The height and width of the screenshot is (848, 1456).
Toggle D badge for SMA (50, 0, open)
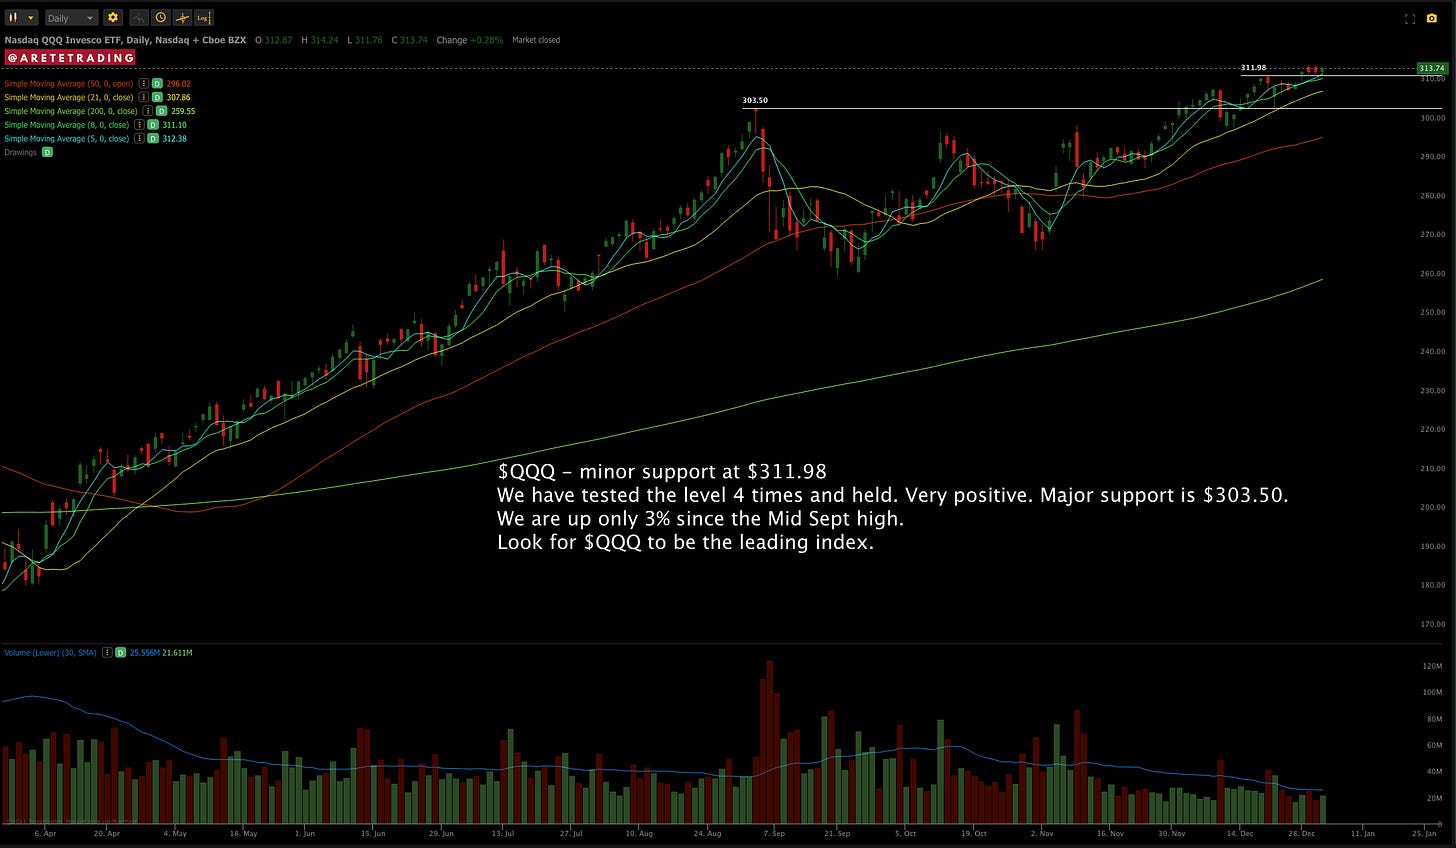click(x=157, y=84)
